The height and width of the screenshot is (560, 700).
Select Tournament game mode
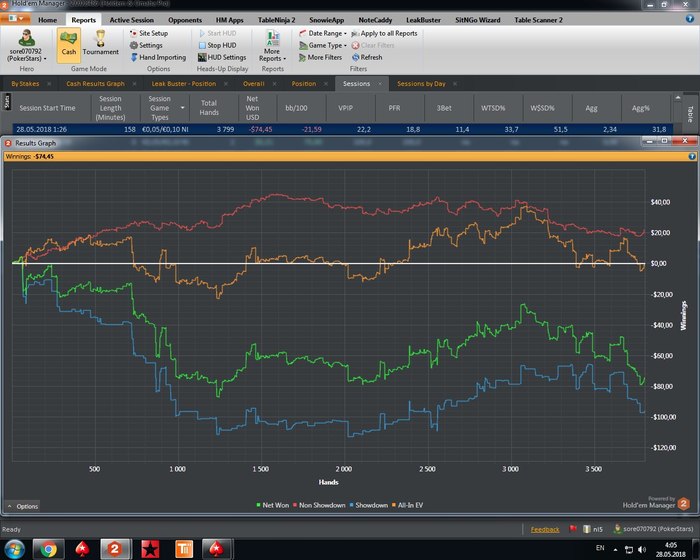(100, 43)
